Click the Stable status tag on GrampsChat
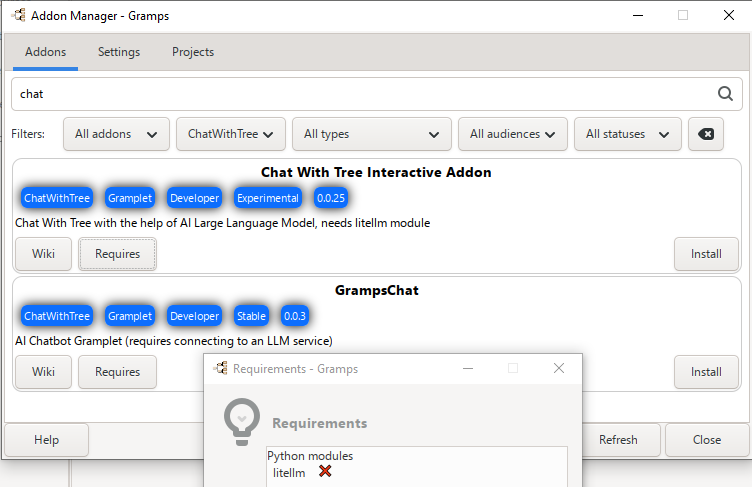 coord(251,316)
